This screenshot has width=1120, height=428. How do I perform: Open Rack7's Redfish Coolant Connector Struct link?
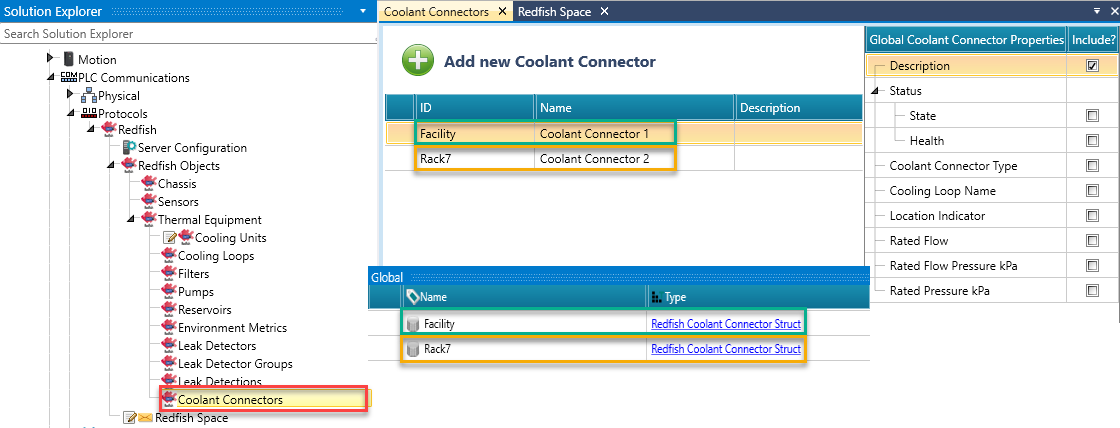point(725,349)
